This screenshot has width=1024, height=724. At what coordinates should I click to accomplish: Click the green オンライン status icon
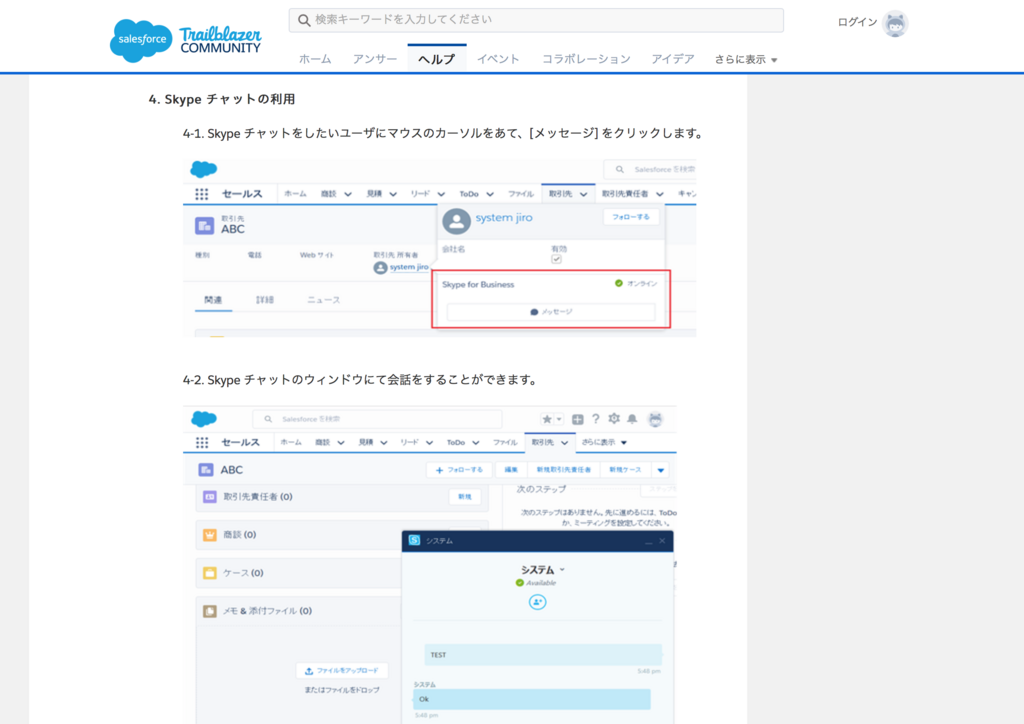click(x=618, y=283)
